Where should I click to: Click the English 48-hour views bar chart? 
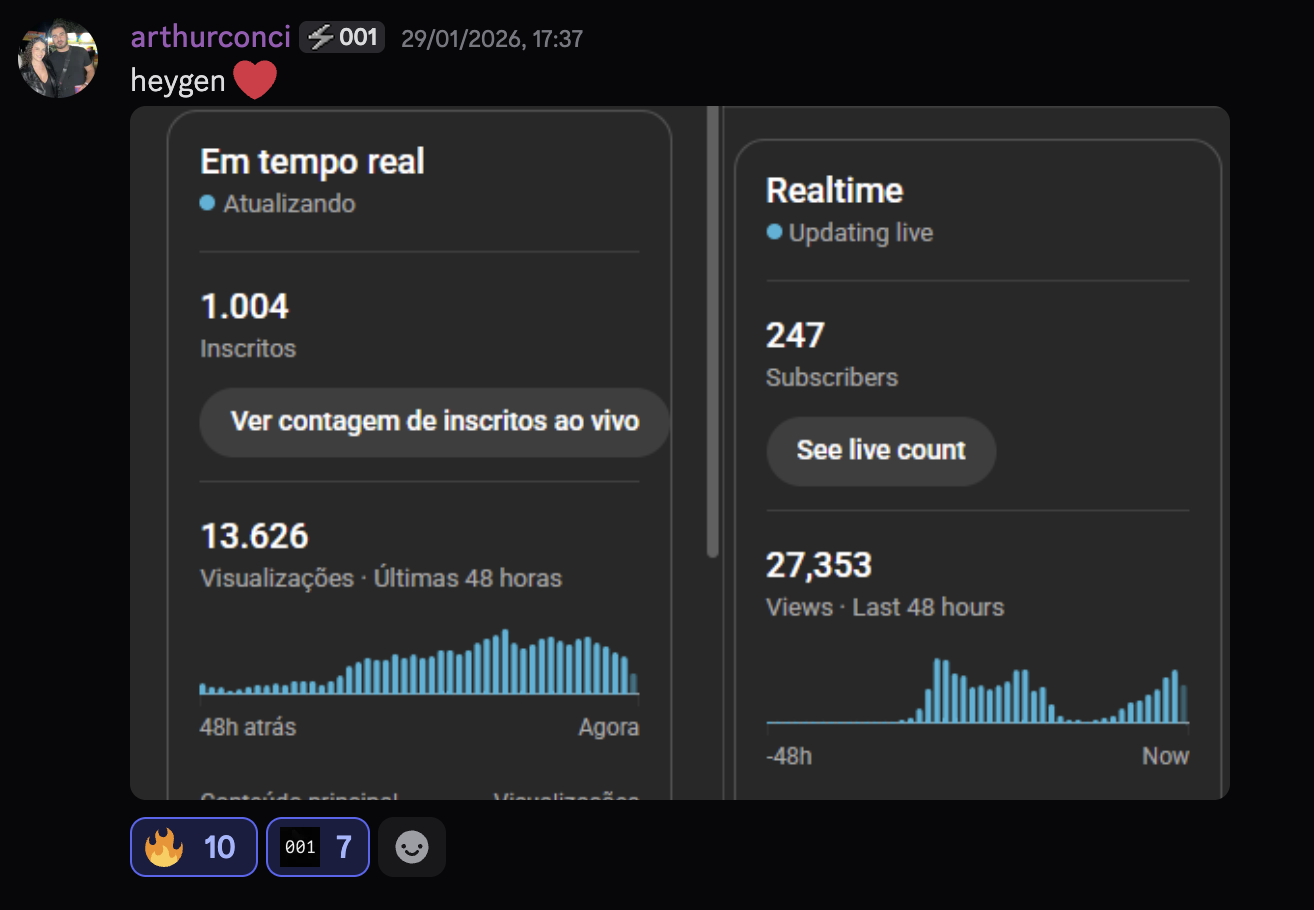[976, 692]
